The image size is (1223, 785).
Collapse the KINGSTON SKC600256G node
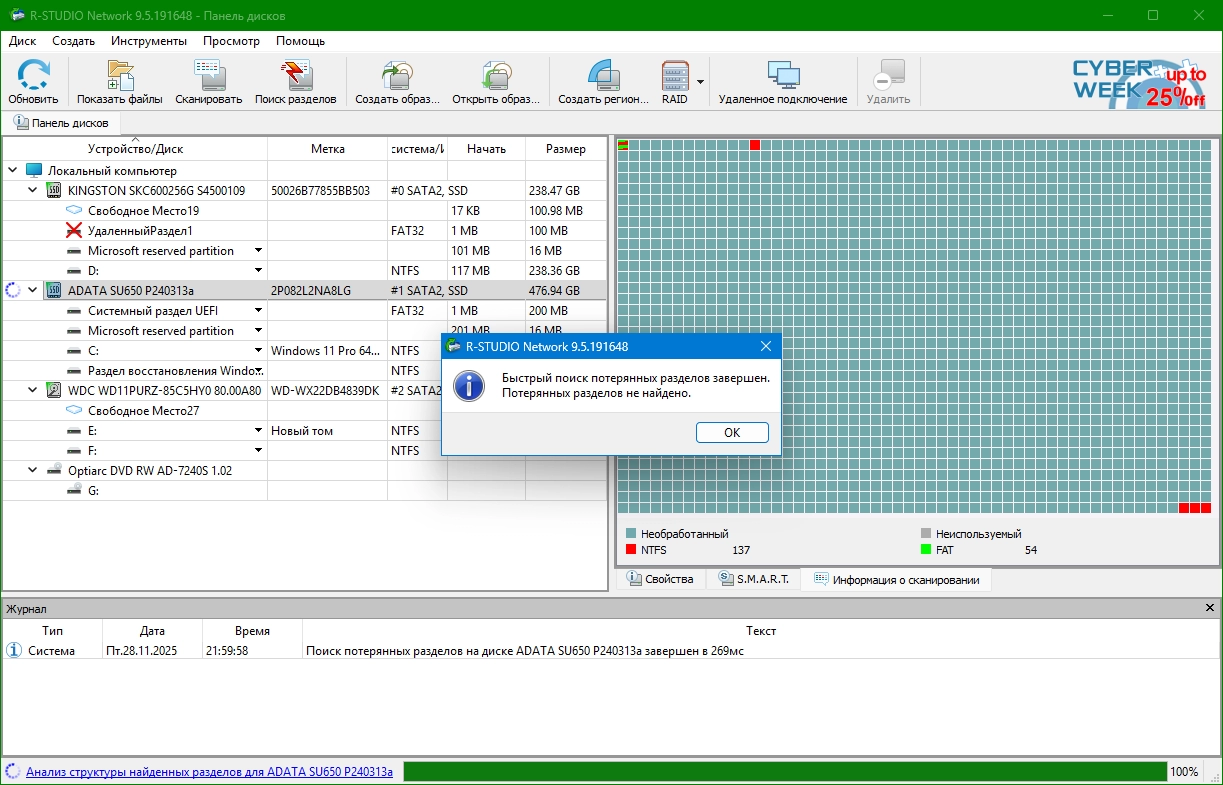[x=32, y=190]
